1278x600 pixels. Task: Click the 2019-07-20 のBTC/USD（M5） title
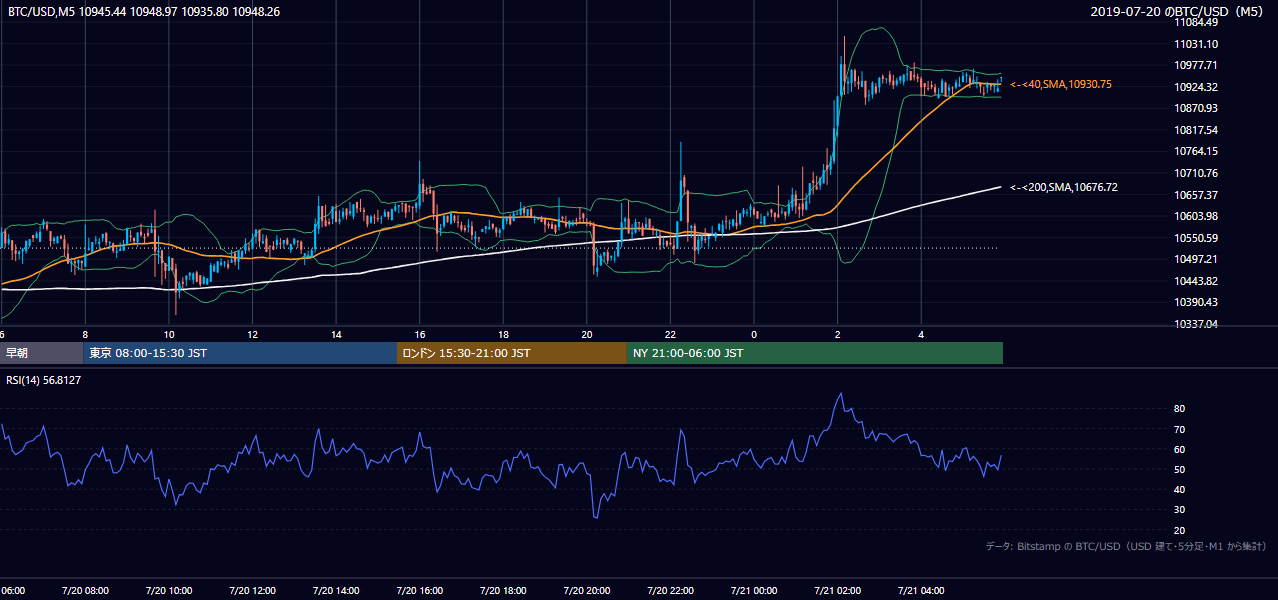[1177, 12]
